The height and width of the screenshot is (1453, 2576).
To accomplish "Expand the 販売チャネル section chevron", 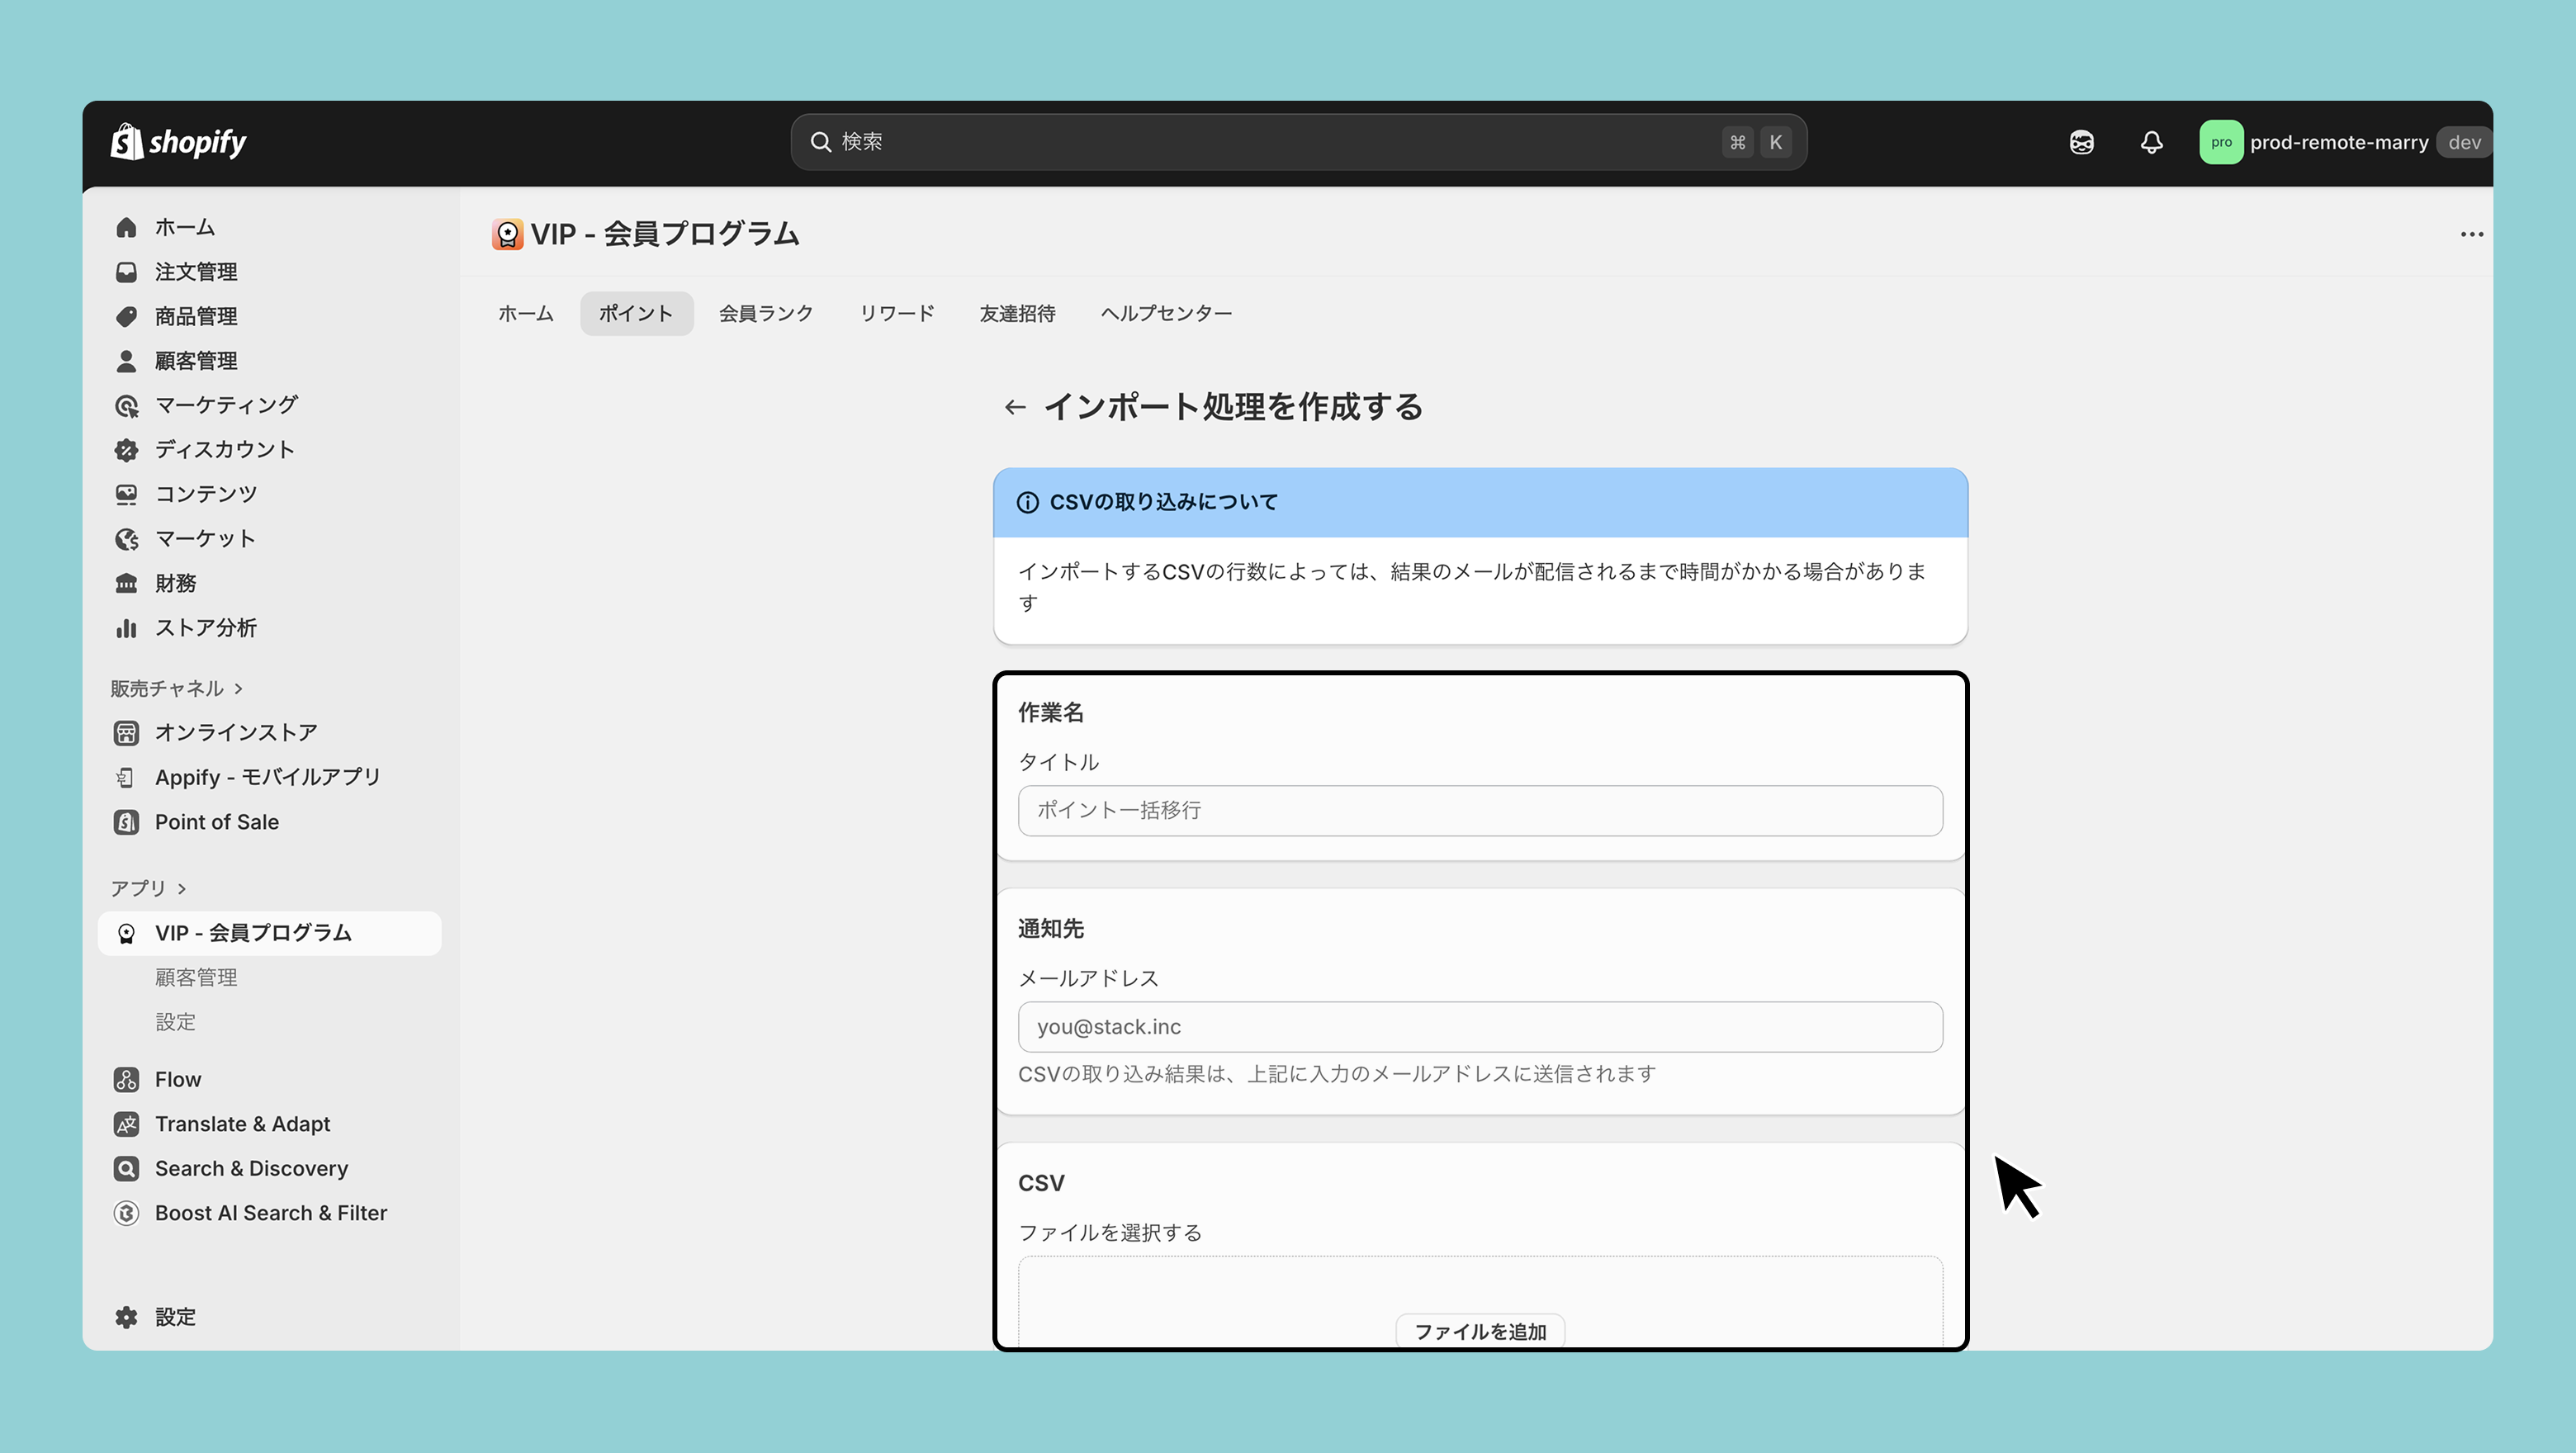I will (239, 688).
